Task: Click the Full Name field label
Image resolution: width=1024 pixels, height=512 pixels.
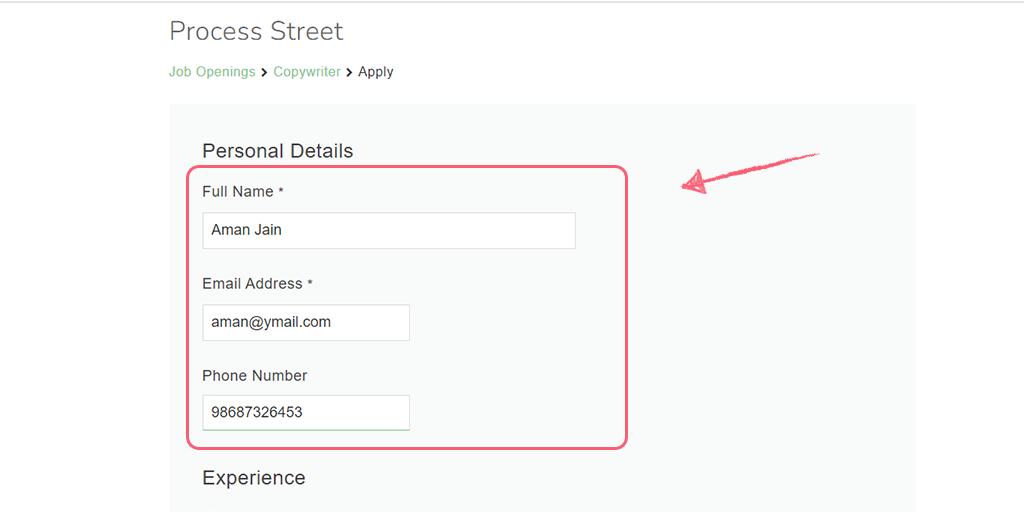Action: (x=238, y=192)
